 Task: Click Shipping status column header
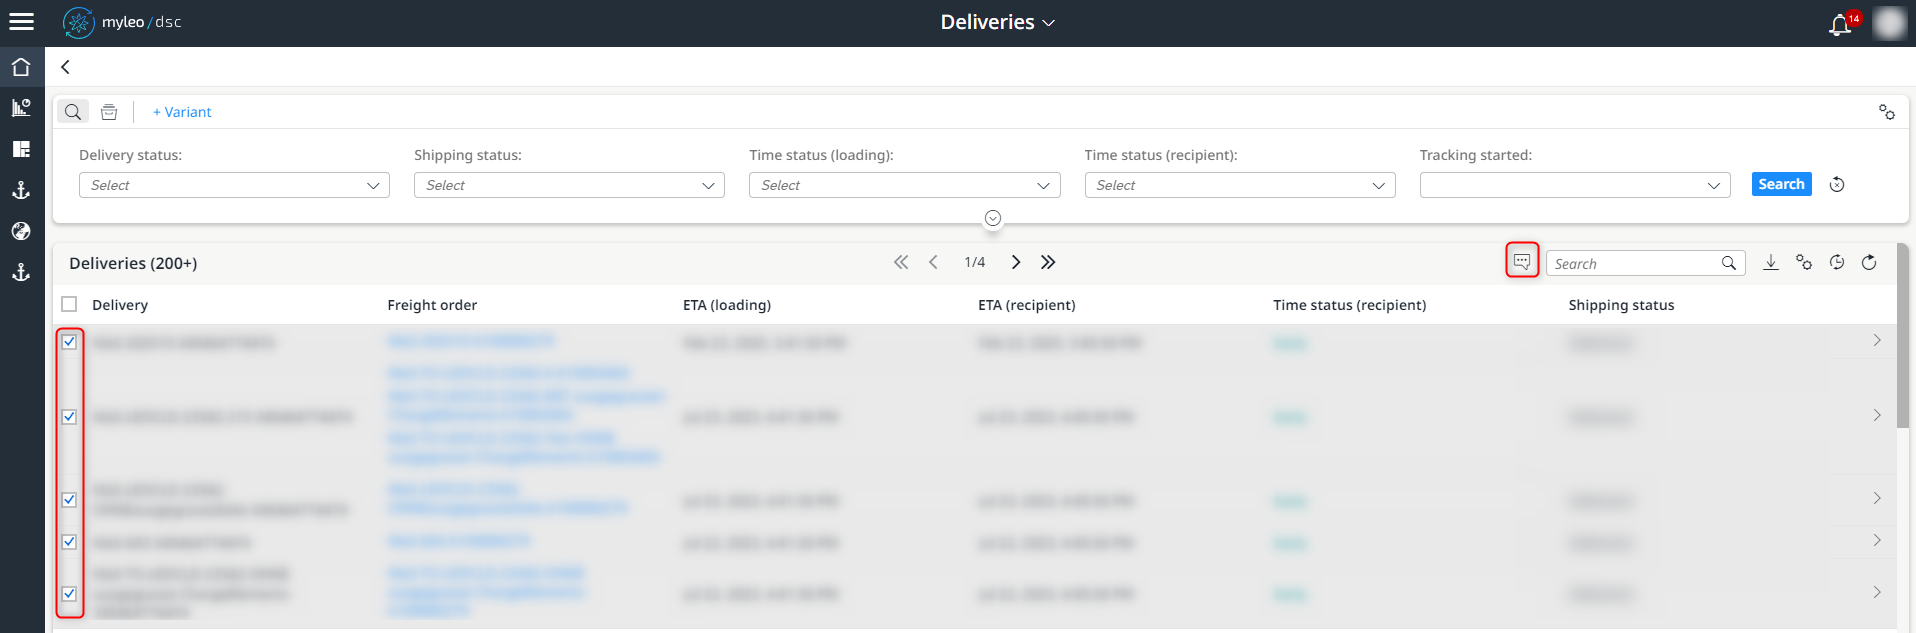coord(1621,305)
